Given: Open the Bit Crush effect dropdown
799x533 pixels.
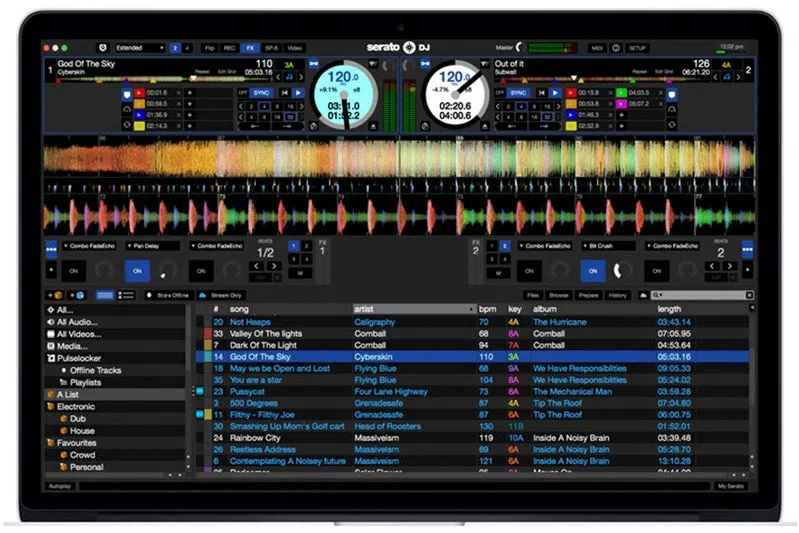Looking at the screenshot, I should tap(608, 246).
